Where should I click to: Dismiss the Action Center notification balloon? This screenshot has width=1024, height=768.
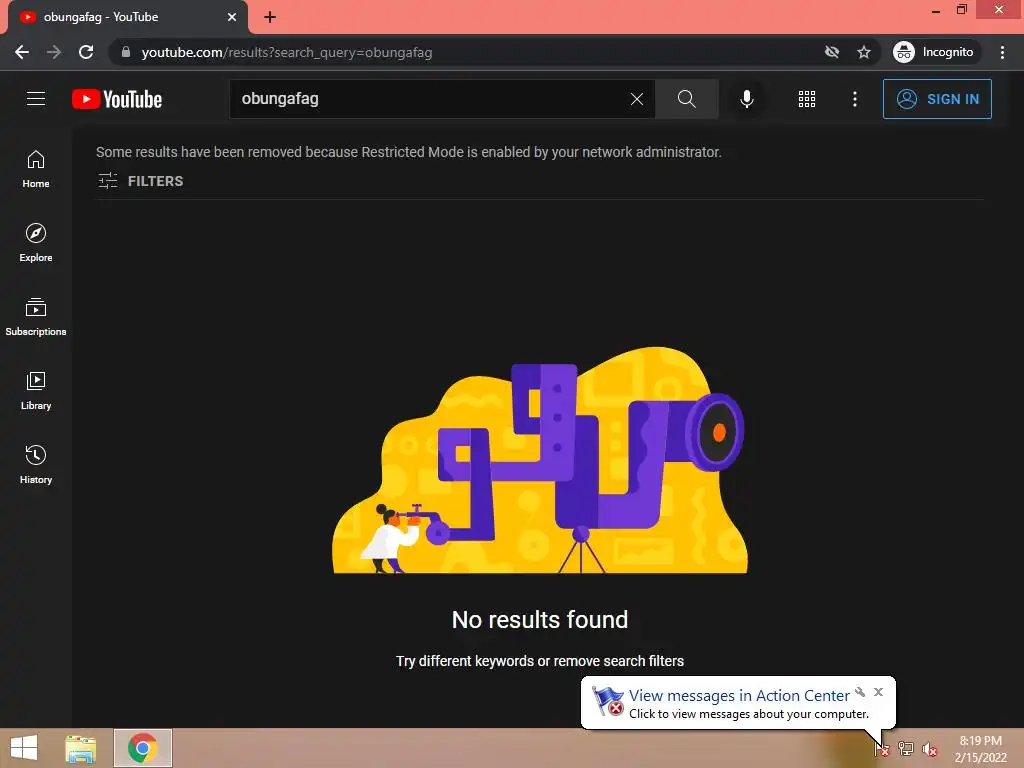[878, 692]
